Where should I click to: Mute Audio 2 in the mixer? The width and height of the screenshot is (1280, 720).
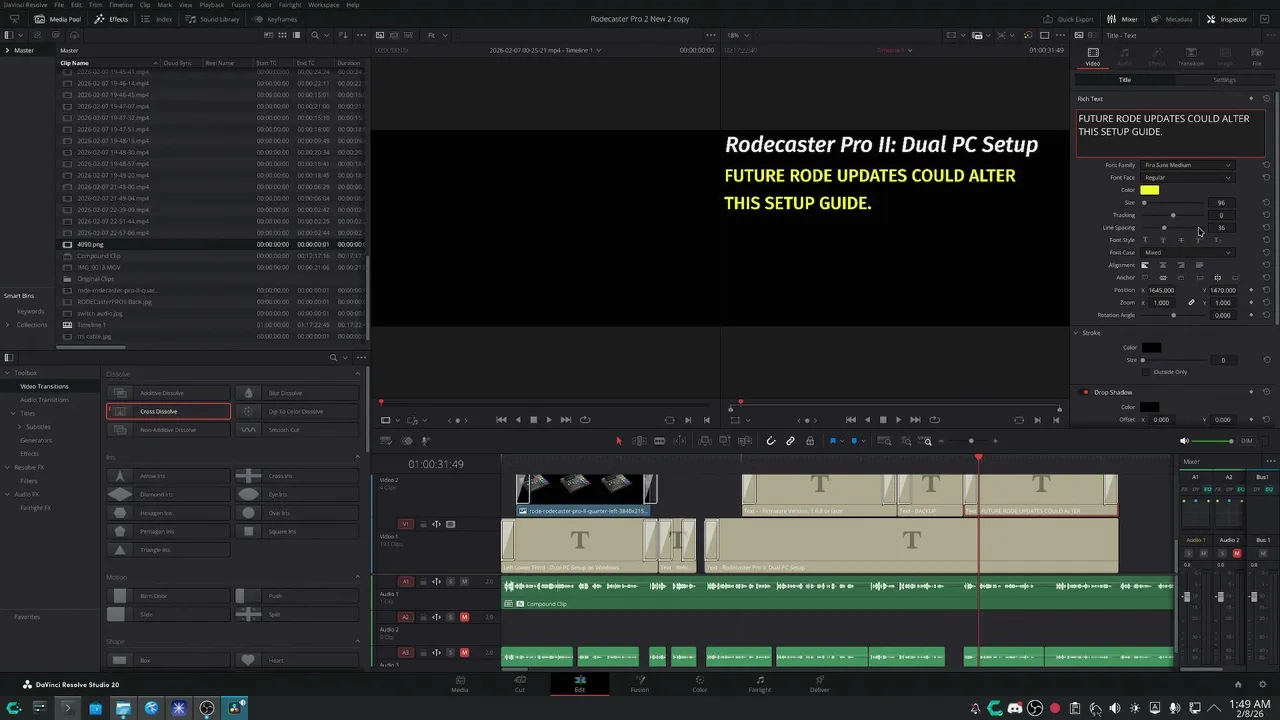pyautogui.click(x=1237, y=553)
